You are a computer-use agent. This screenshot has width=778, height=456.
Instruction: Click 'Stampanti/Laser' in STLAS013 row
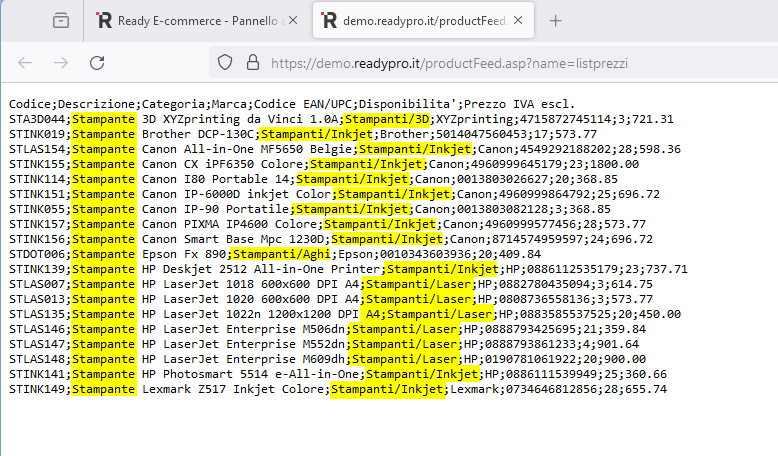pyautogui.click(x=418, y=299)
